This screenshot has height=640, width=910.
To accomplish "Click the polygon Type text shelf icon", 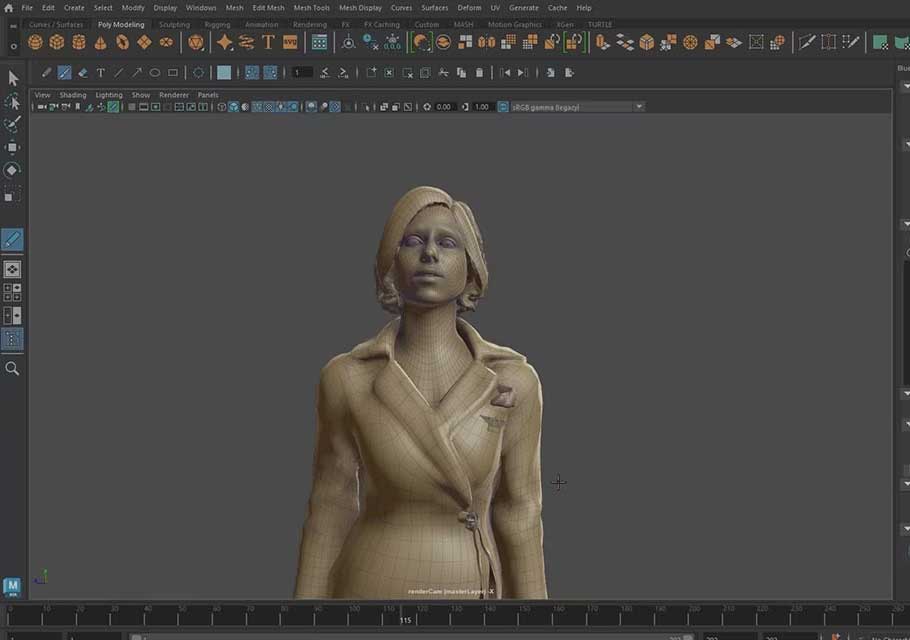I will coord(268,42).
